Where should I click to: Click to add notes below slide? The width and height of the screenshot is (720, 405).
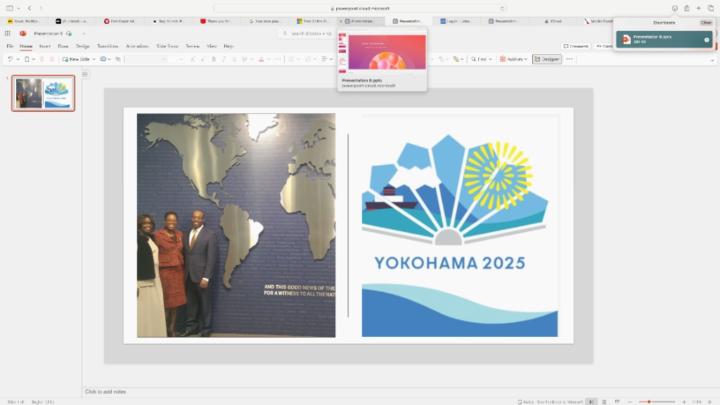(x=108, y=392)
